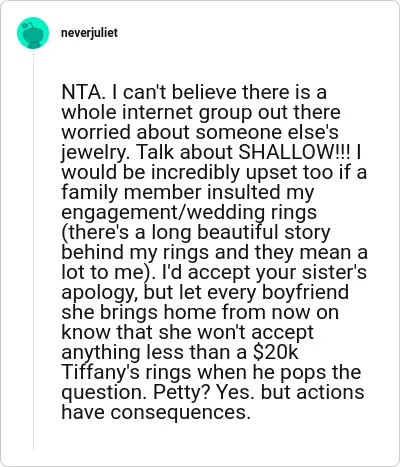Click the word "Tiffany's" in the comment
This screenshot has height=467, width=400.
[x=101, y=372]
